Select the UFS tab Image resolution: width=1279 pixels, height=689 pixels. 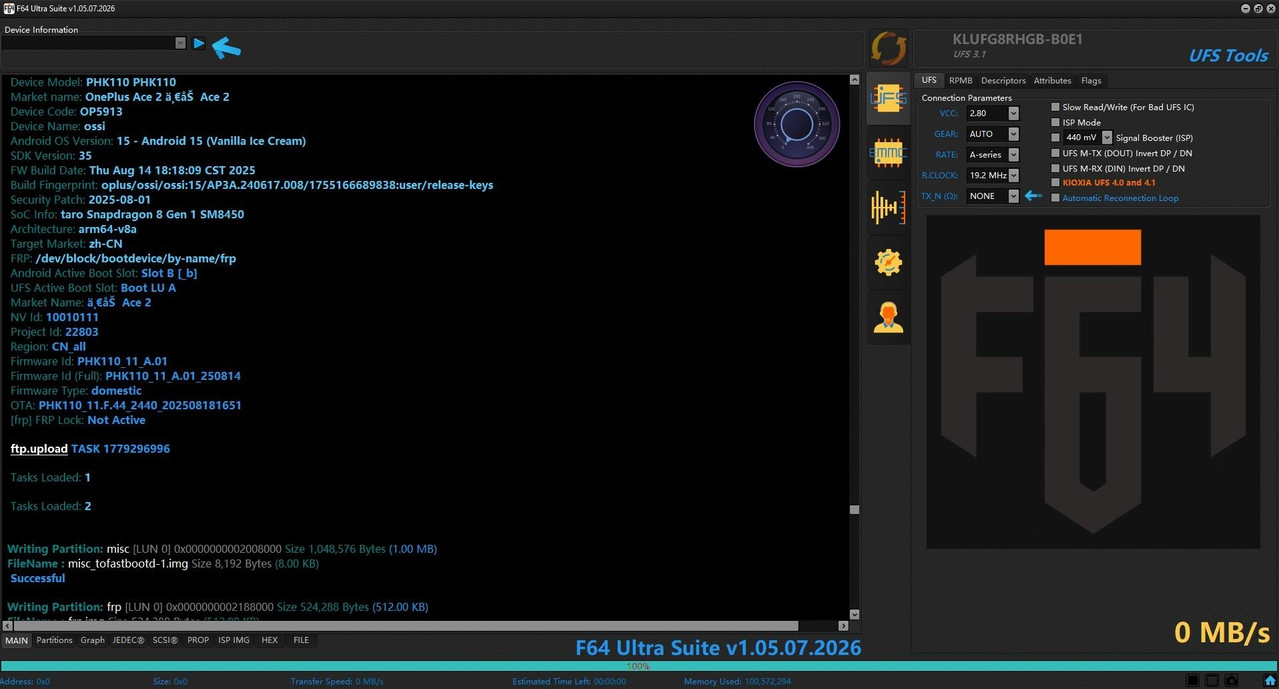(x=929, y=80)
